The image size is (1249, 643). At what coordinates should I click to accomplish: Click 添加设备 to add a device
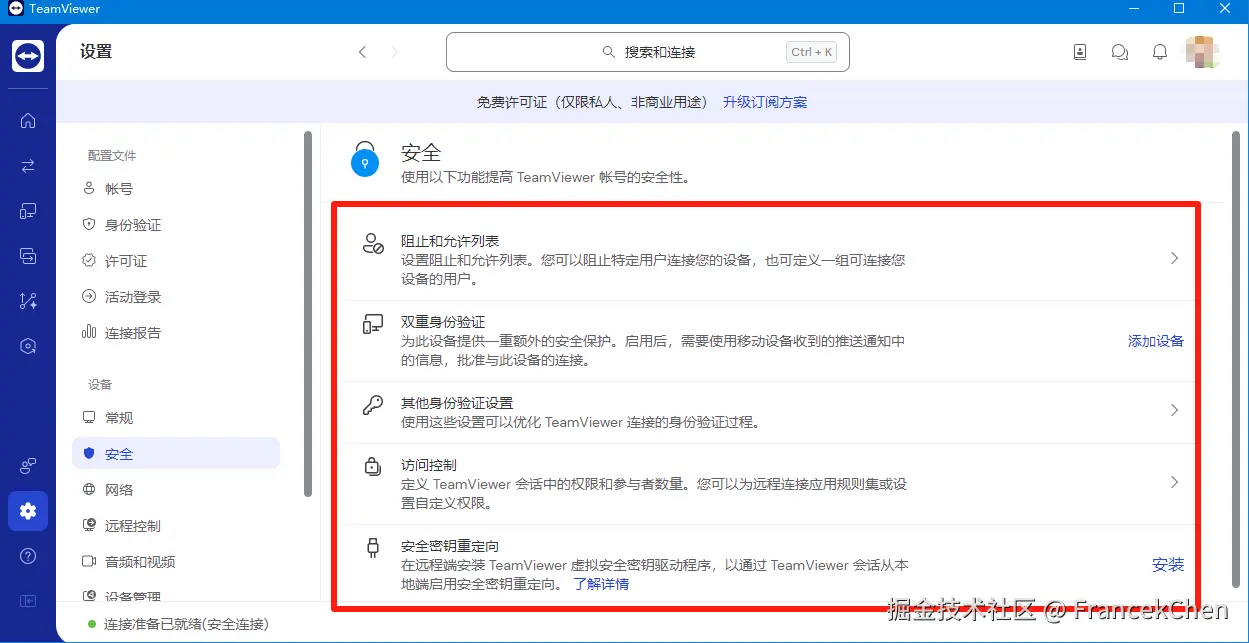tap(1156, 341)
